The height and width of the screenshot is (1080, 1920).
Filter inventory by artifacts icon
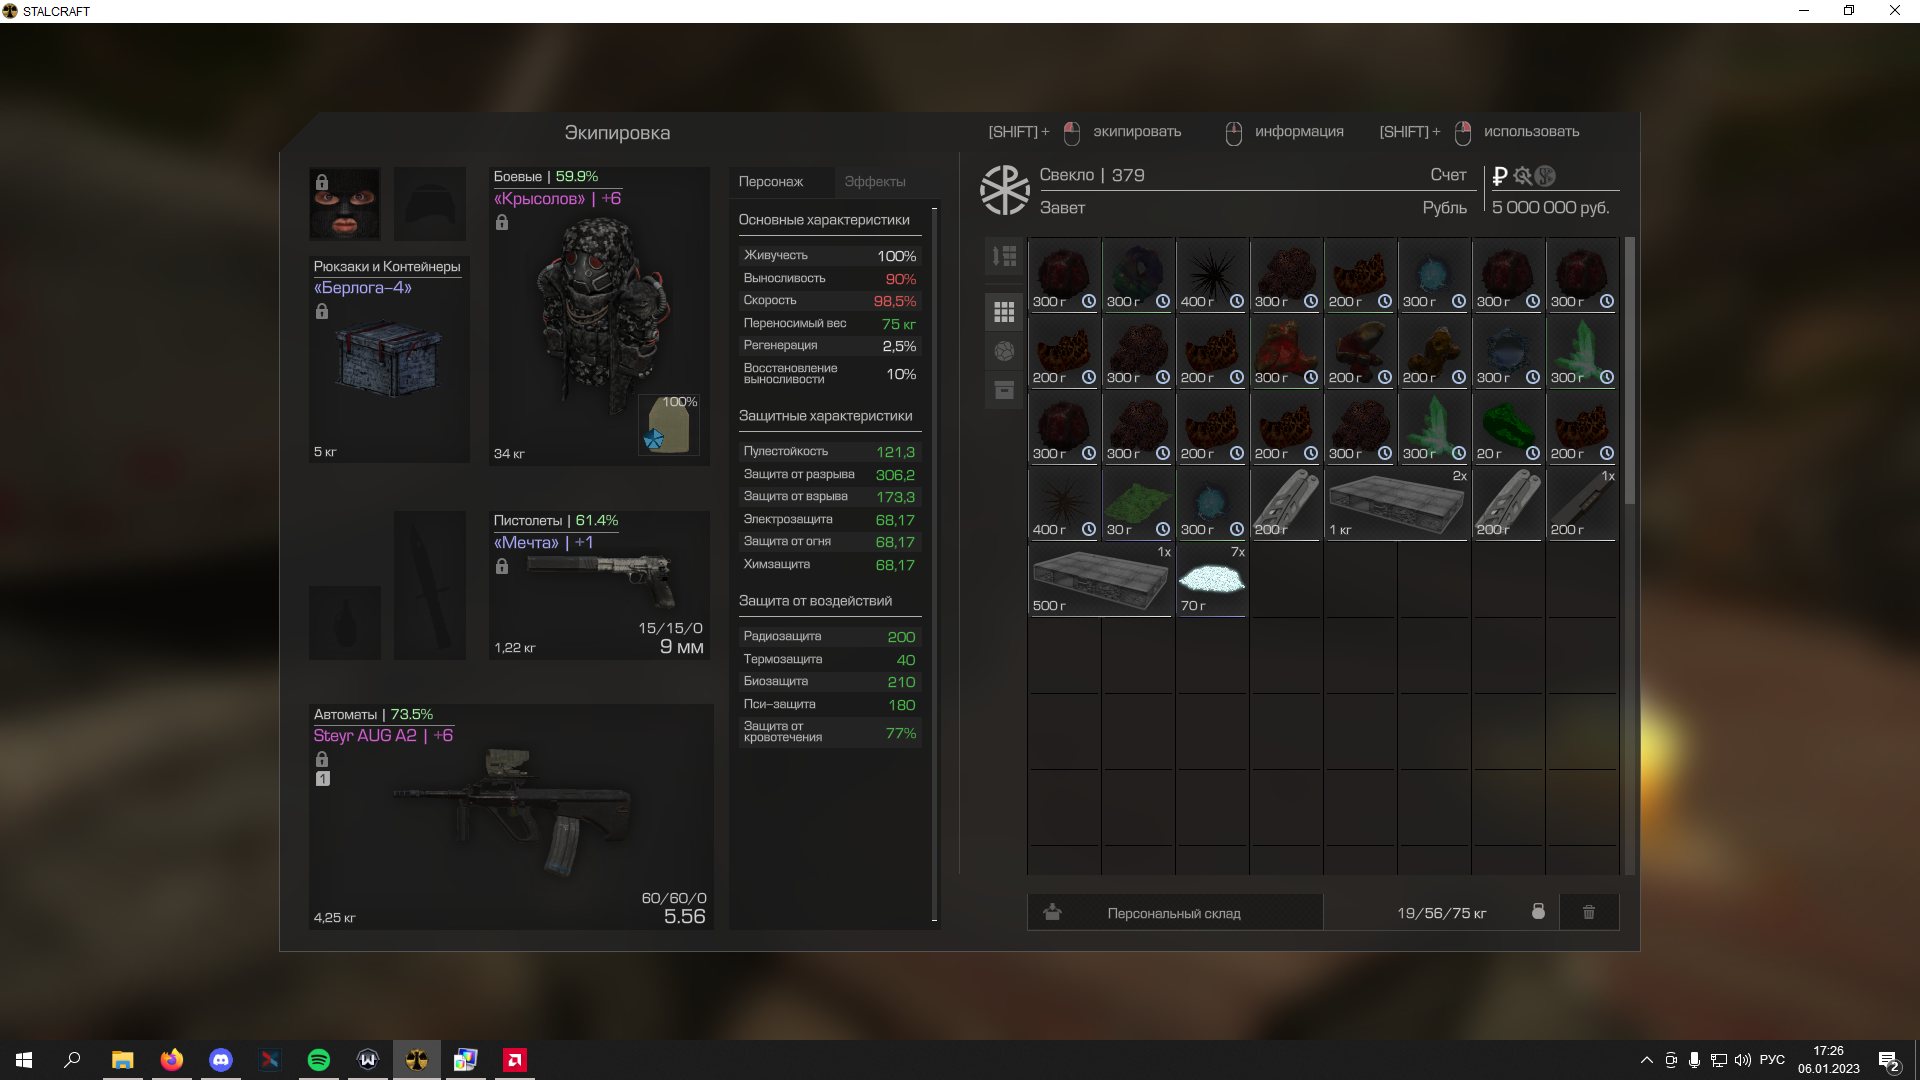1004,351
